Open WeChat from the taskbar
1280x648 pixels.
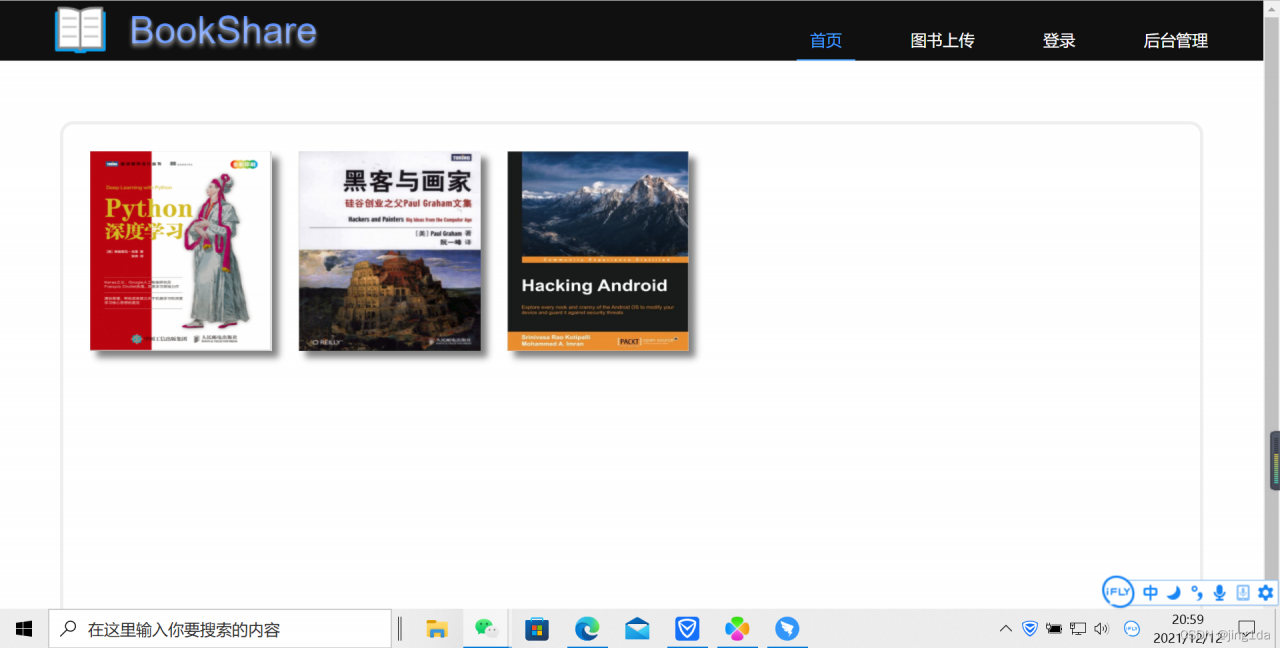coord(486,629)
